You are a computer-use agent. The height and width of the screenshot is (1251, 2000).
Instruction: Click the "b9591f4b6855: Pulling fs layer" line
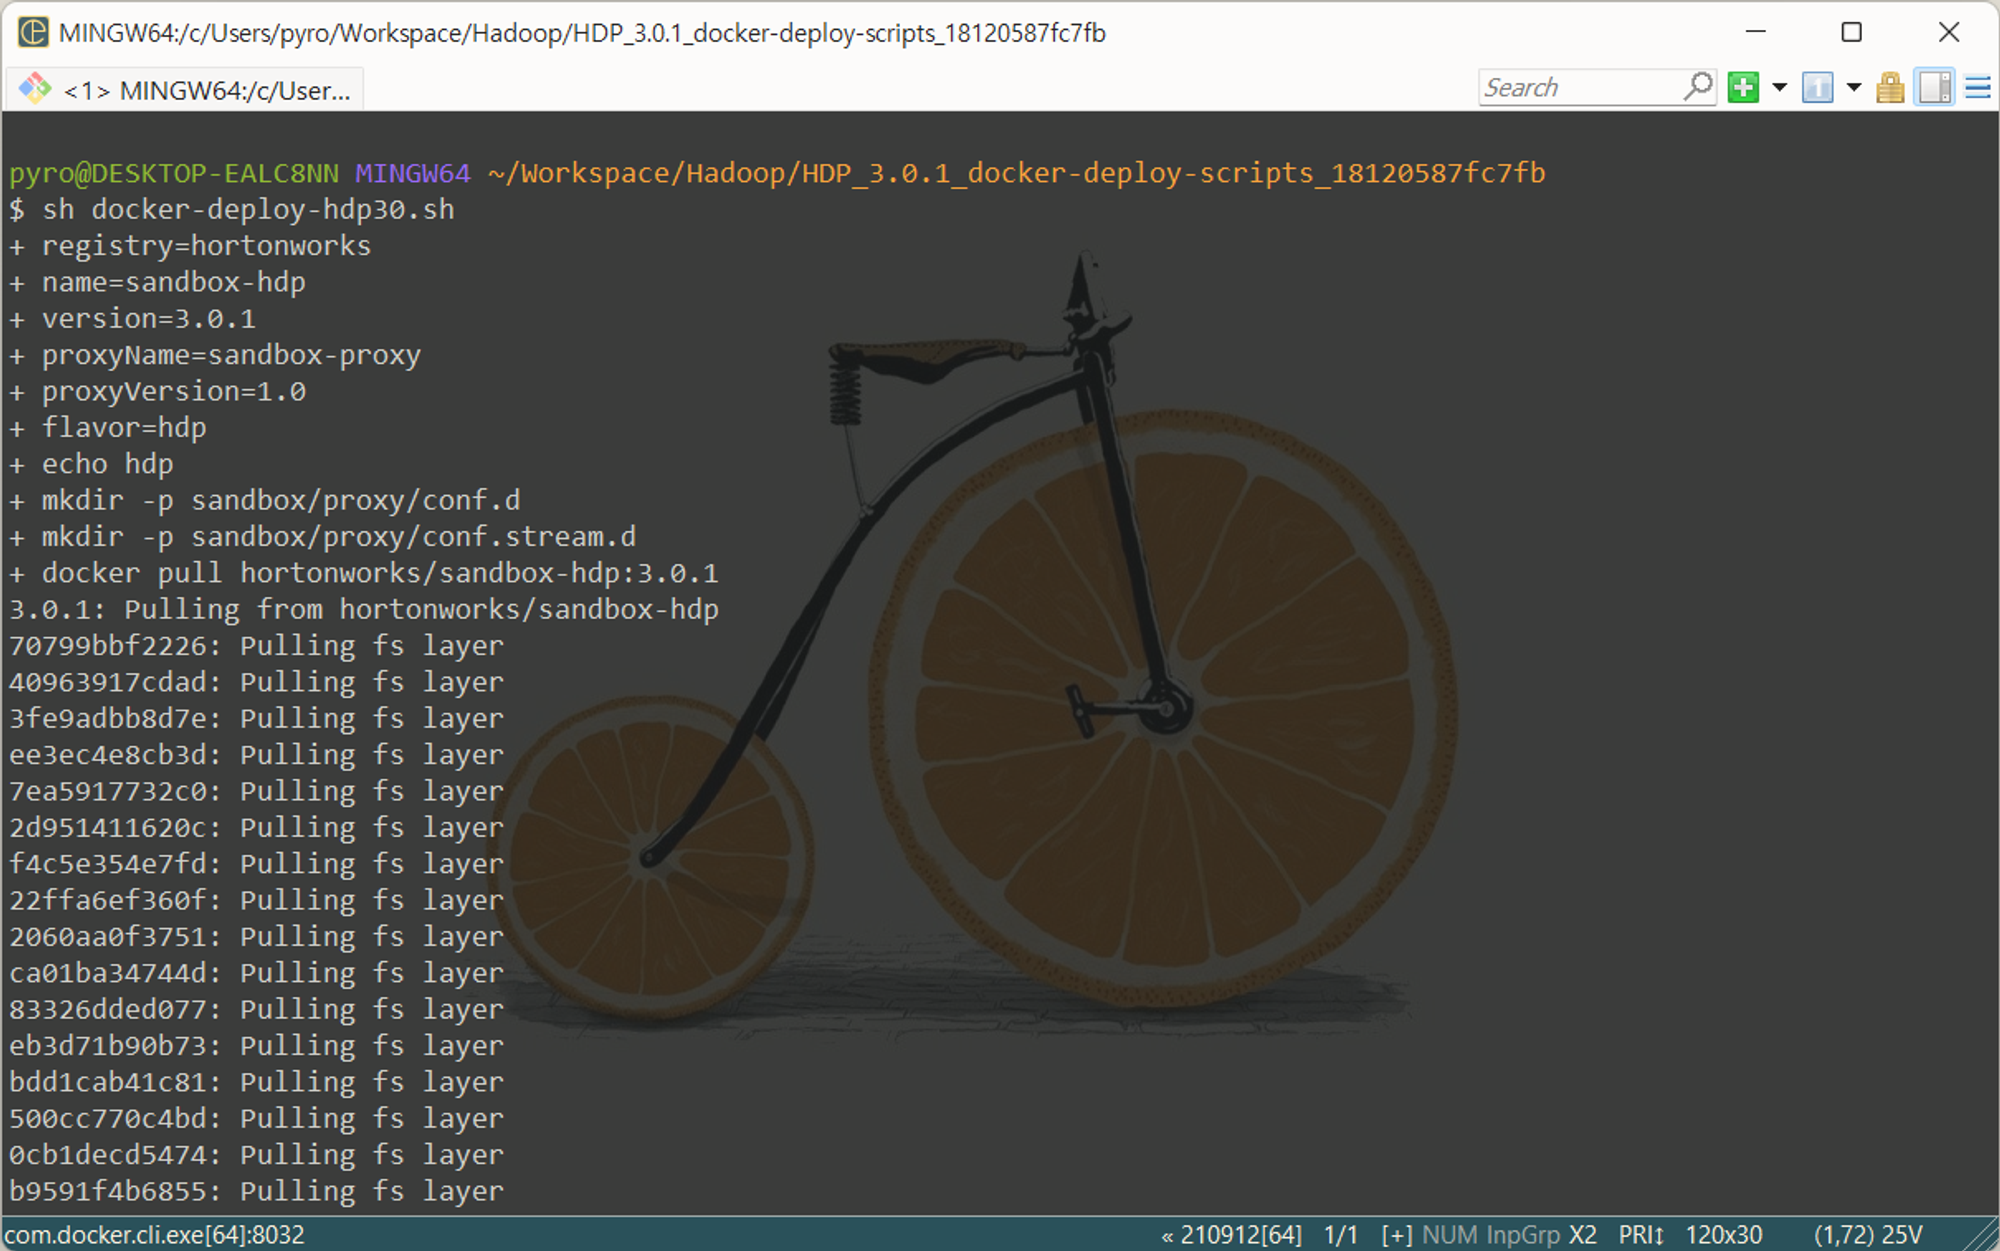click(x=256, y=1191)
